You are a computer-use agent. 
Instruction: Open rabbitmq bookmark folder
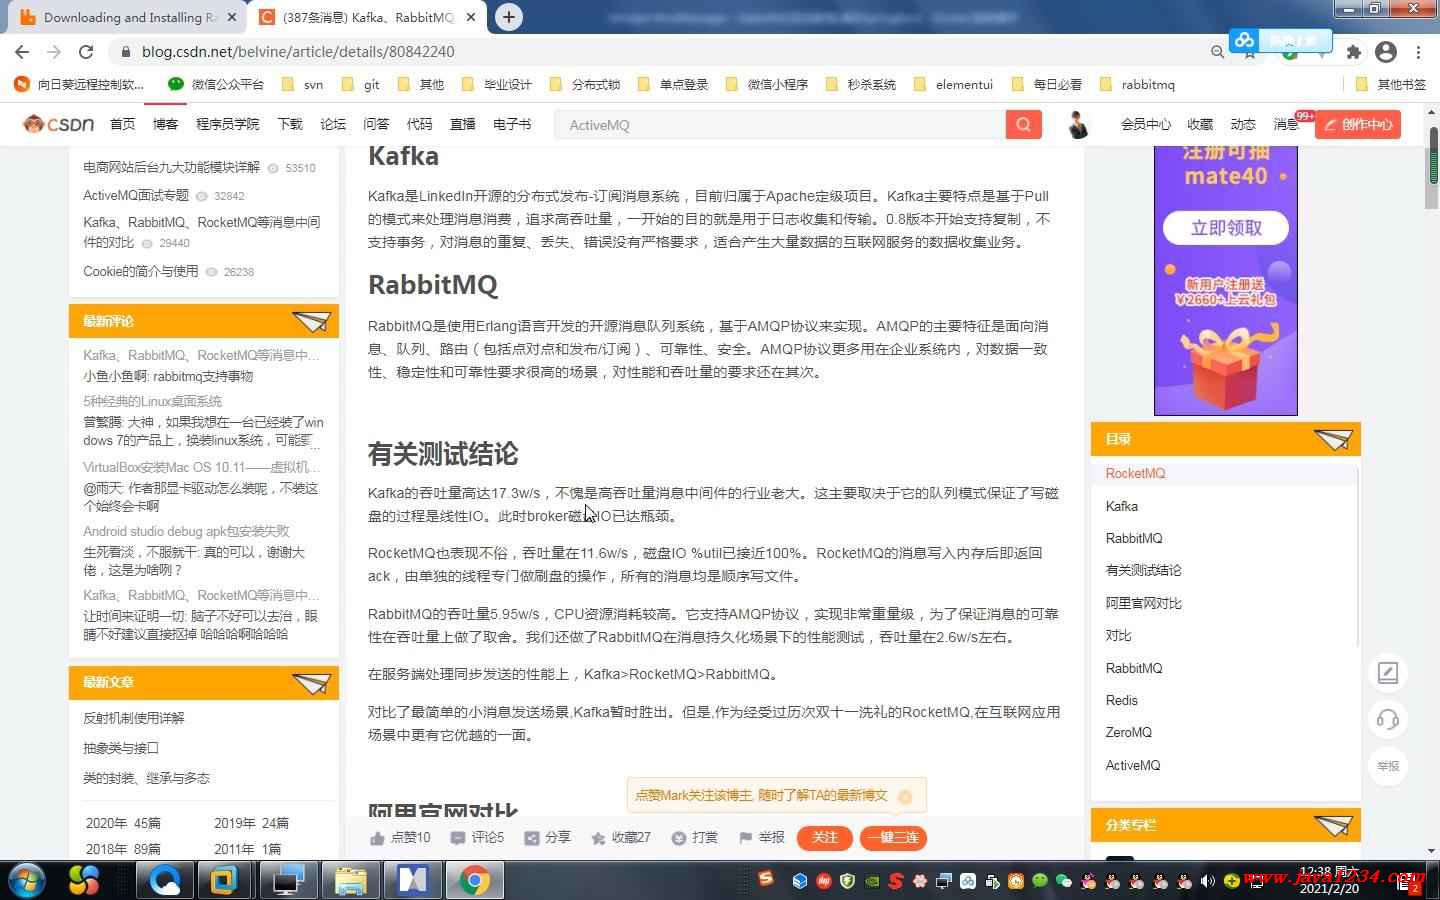pos(1137,84)
